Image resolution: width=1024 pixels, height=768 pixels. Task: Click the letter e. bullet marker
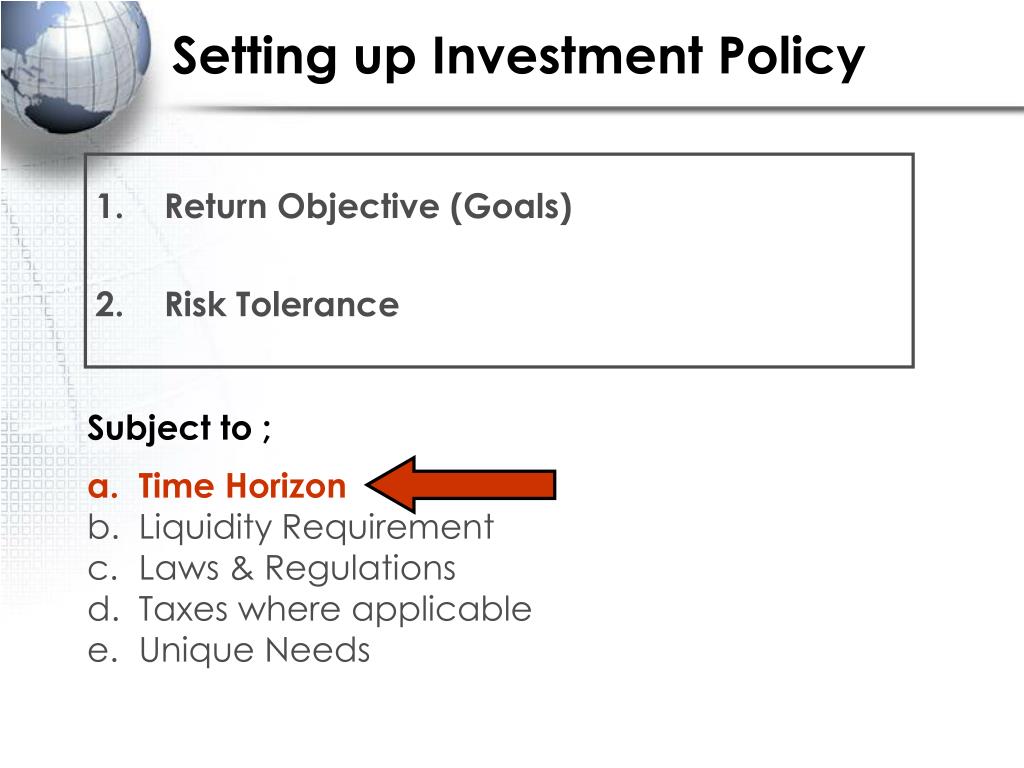[x=103, y=652]
